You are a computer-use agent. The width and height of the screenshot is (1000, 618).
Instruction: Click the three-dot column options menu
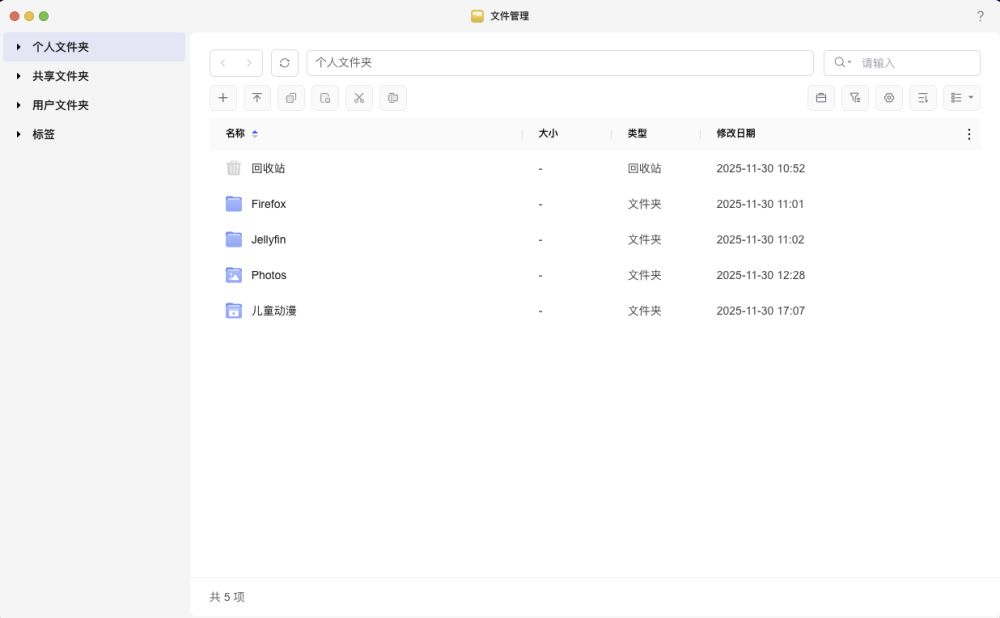(969, 134)
